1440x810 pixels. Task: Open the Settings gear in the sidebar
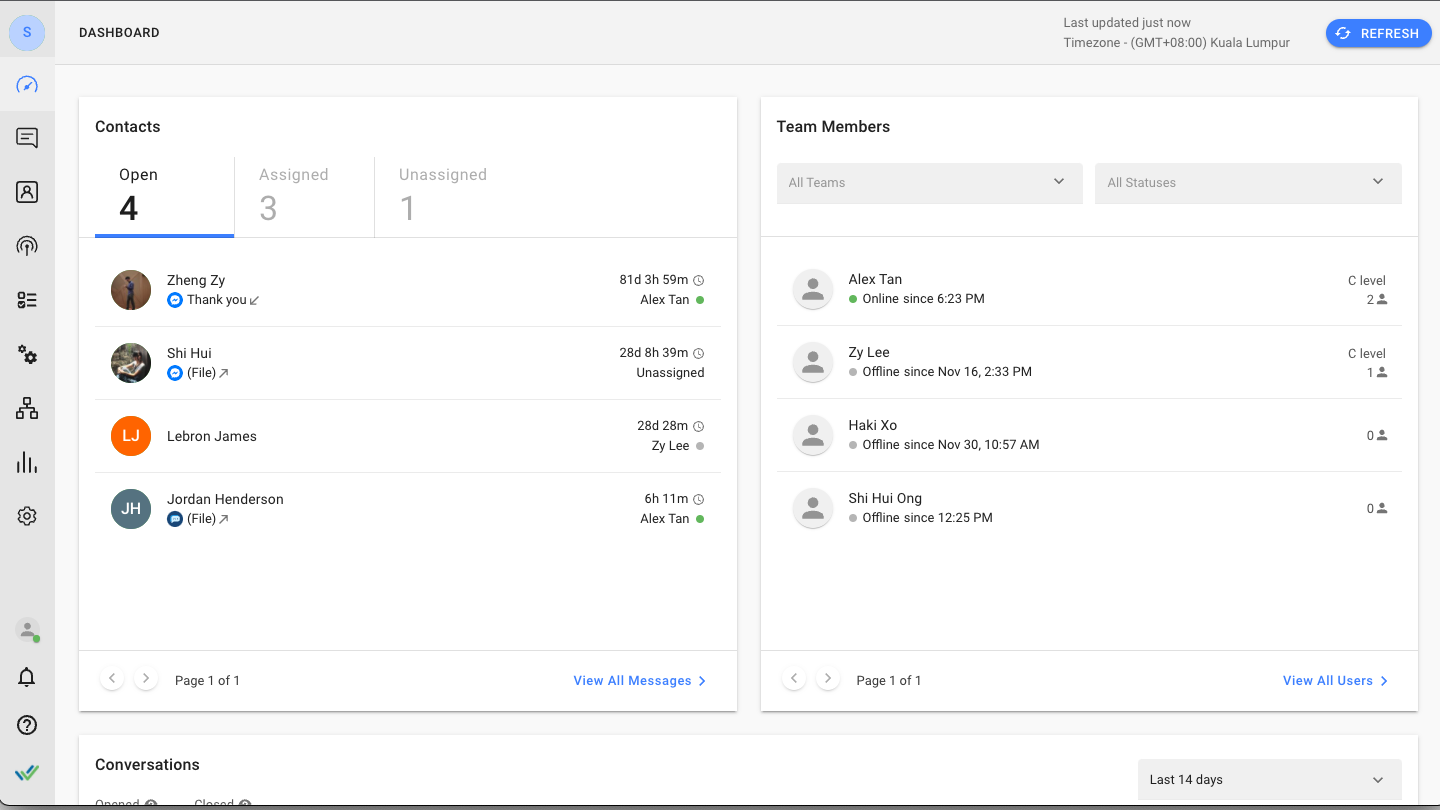[27, 515]
